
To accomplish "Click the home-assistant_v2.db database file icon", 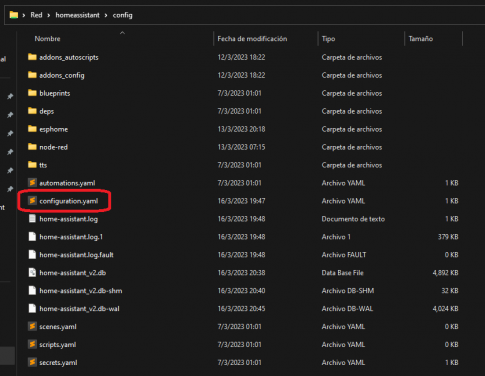I will (32, 273).
